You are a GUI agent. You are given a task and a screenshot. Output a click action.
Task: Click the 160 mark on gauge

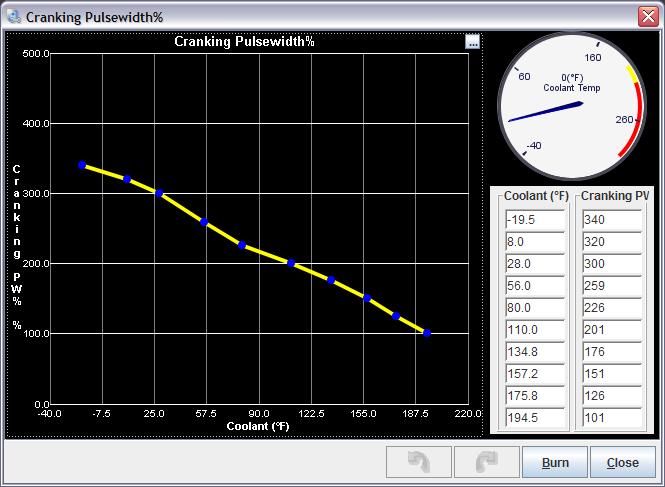[592, 58]
